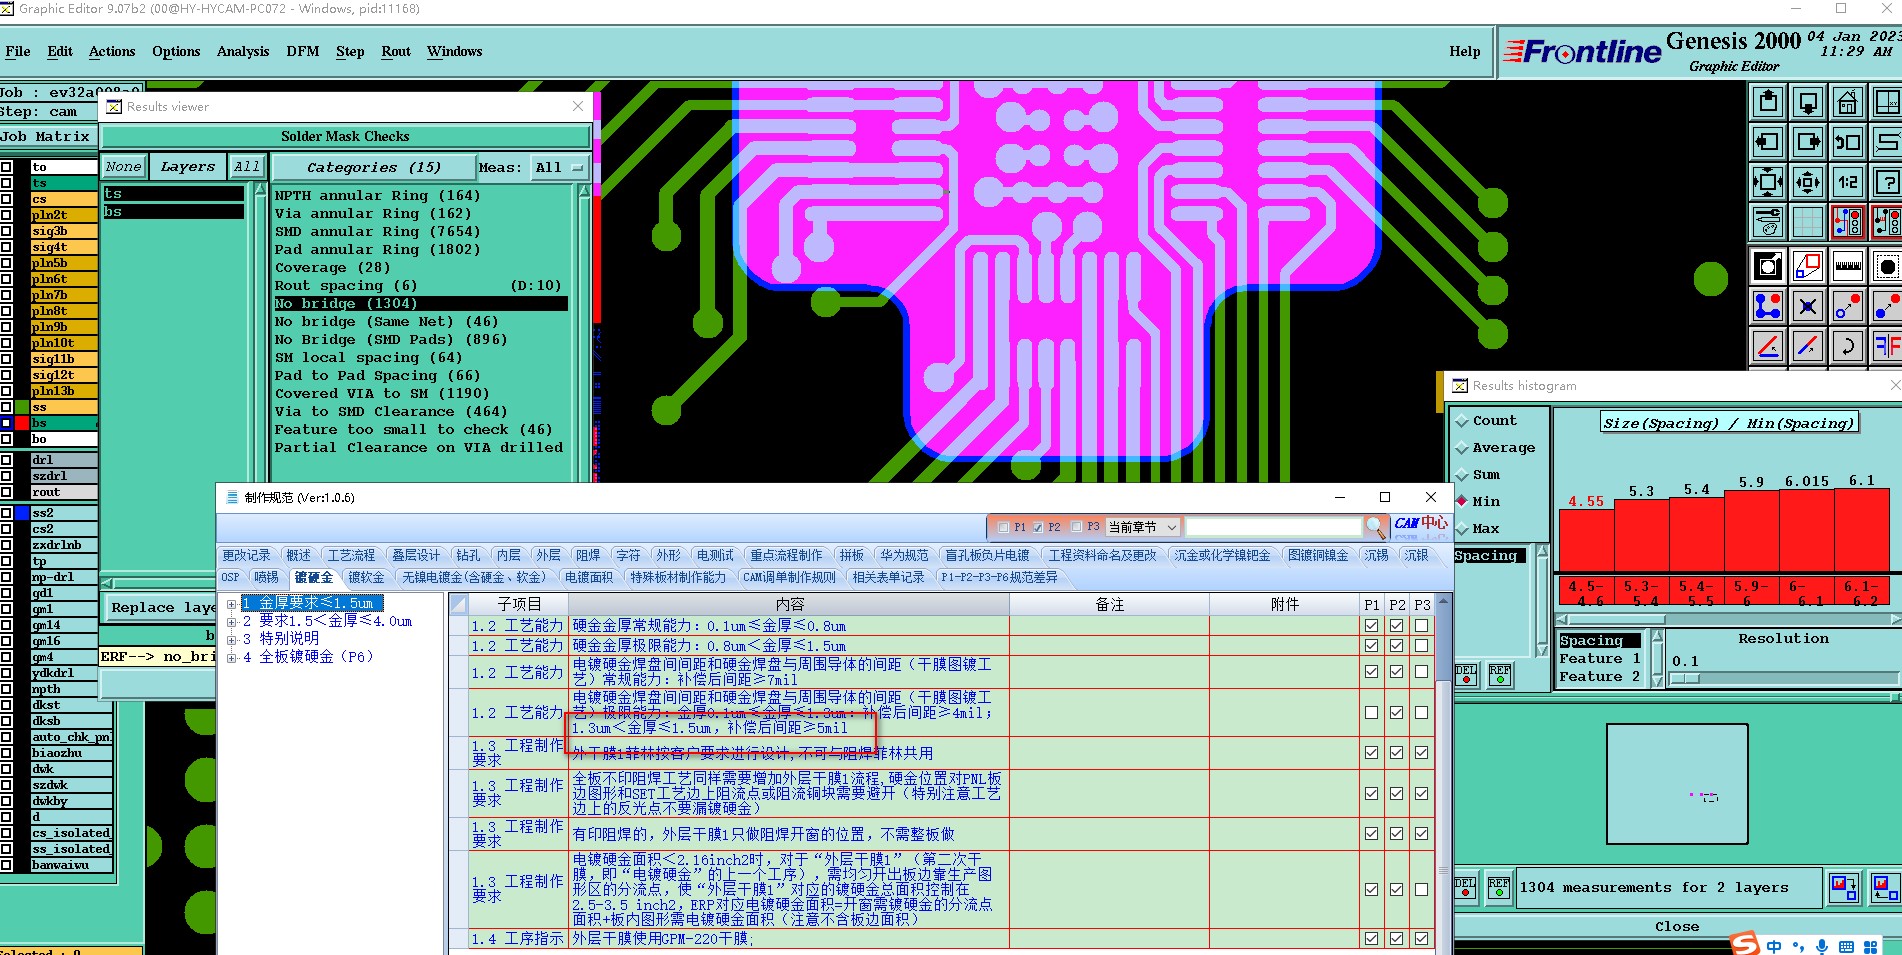The width and height of the screenshot is (1902, 955).
Task: Expand tree node '2 要求1.5<金厚≤4.0um'
Action: click(x=232, y=622)
